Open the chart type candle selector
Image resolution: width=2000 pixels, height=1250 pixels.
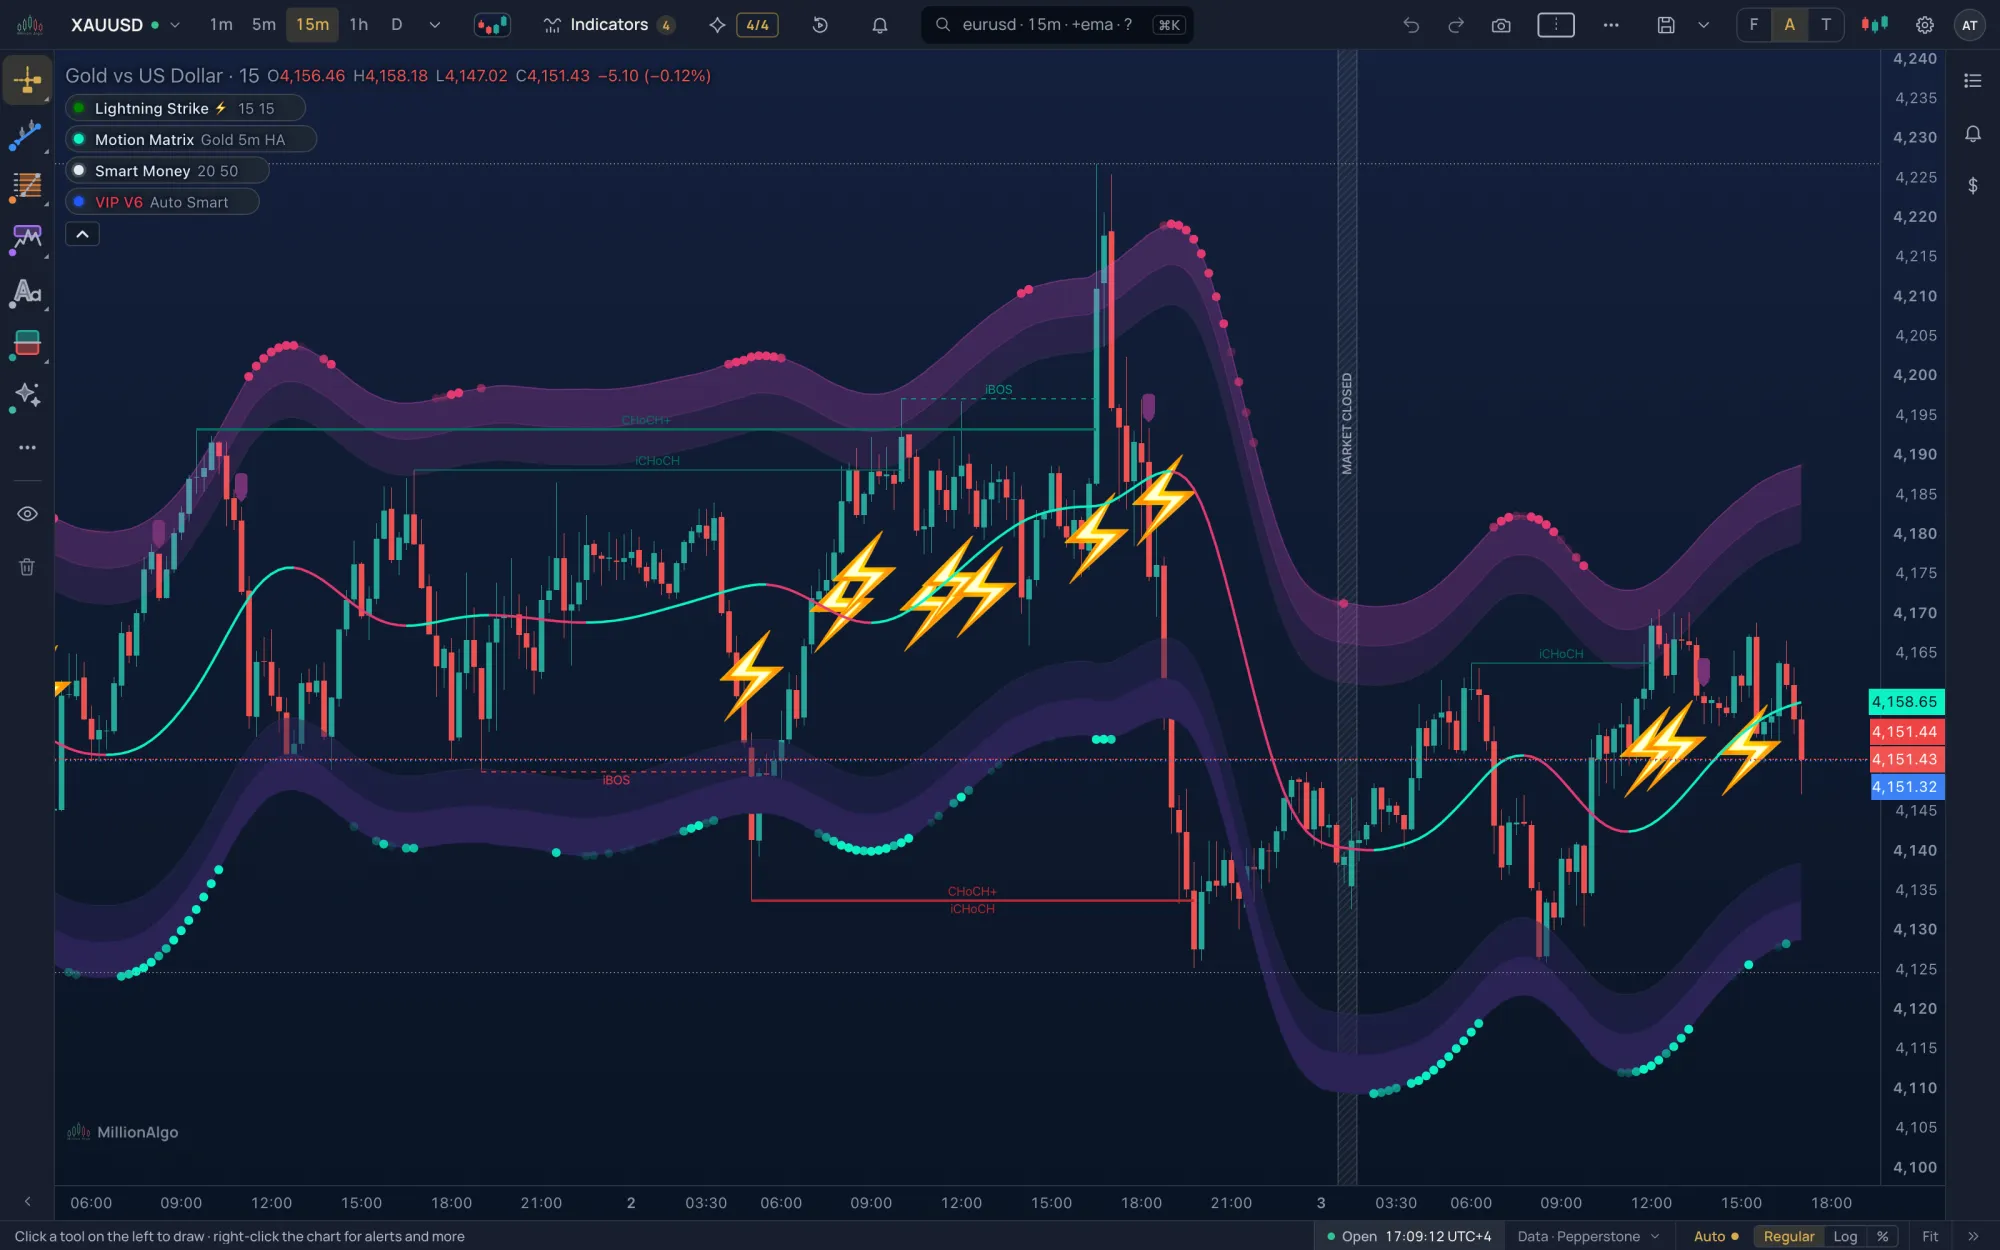click(x=492, y=25)
